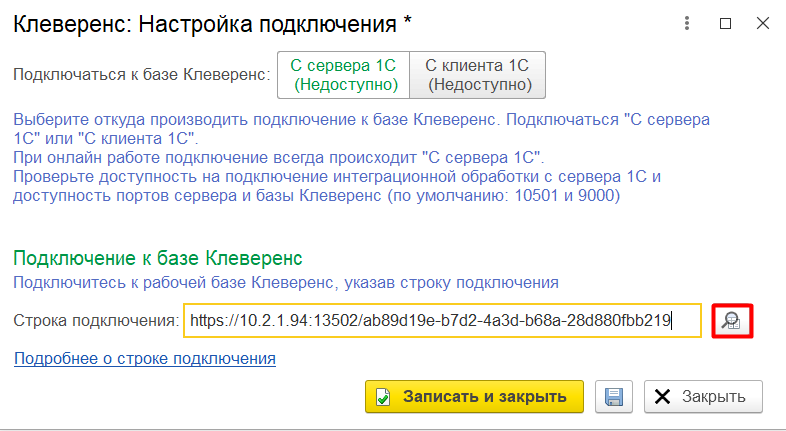Click the "Строка подключения:" label
Viewport: 786px width, 431px height.
click(96, 320)
